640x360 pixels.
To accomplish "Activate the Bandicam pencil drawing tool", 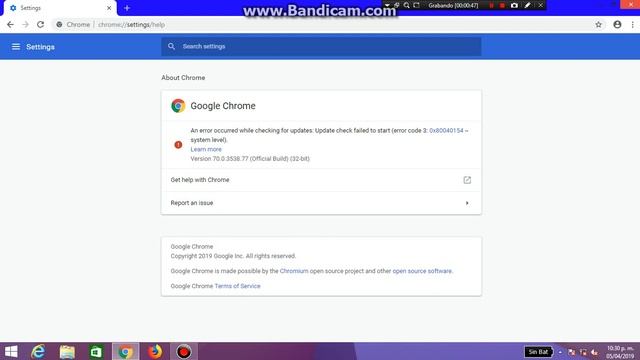I will [x=528, y=5].
